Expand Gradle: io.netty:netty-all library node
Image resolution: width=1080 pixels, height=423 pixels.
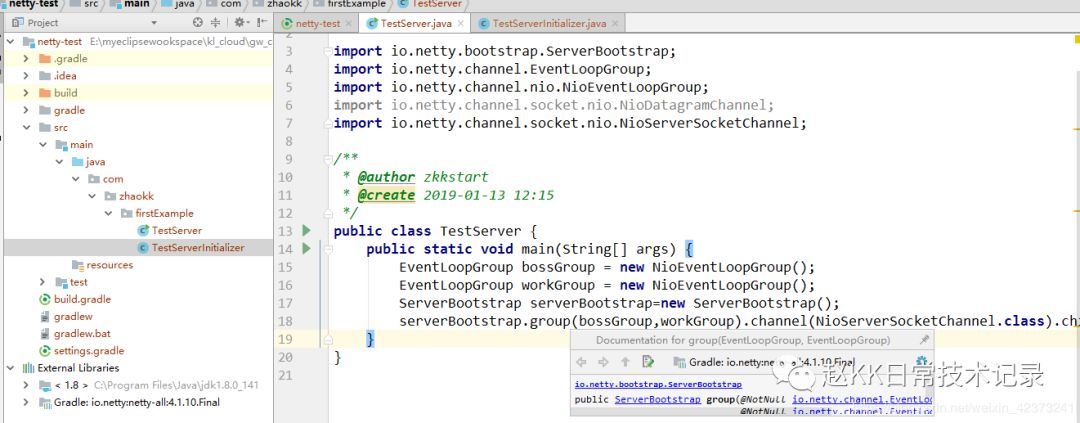tap(26, 402)
